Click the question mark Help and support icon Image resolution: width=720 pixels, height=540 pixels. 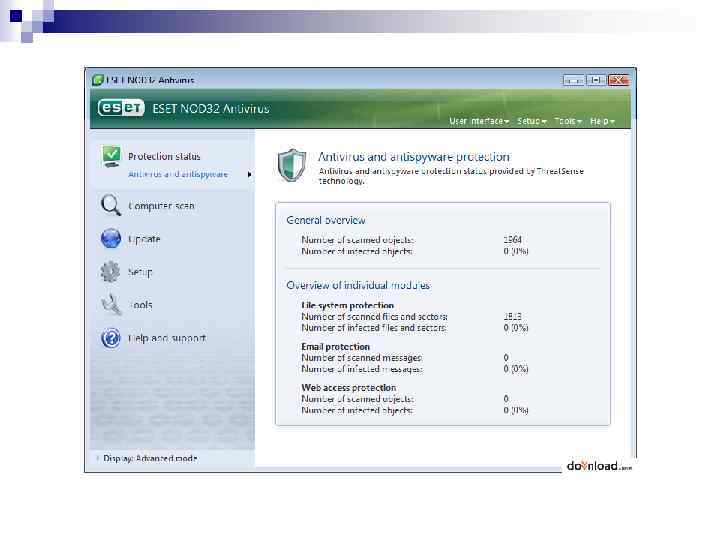tap(111, 338)
